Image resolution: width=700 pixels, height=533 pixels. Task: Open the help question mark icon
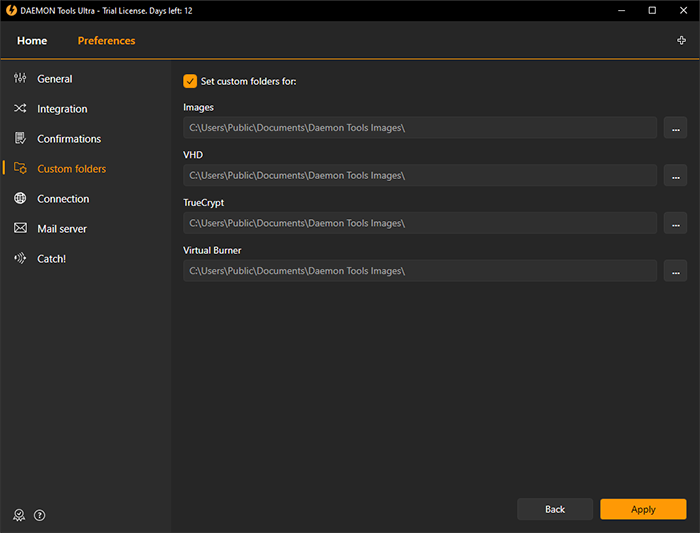pos(40,515)
